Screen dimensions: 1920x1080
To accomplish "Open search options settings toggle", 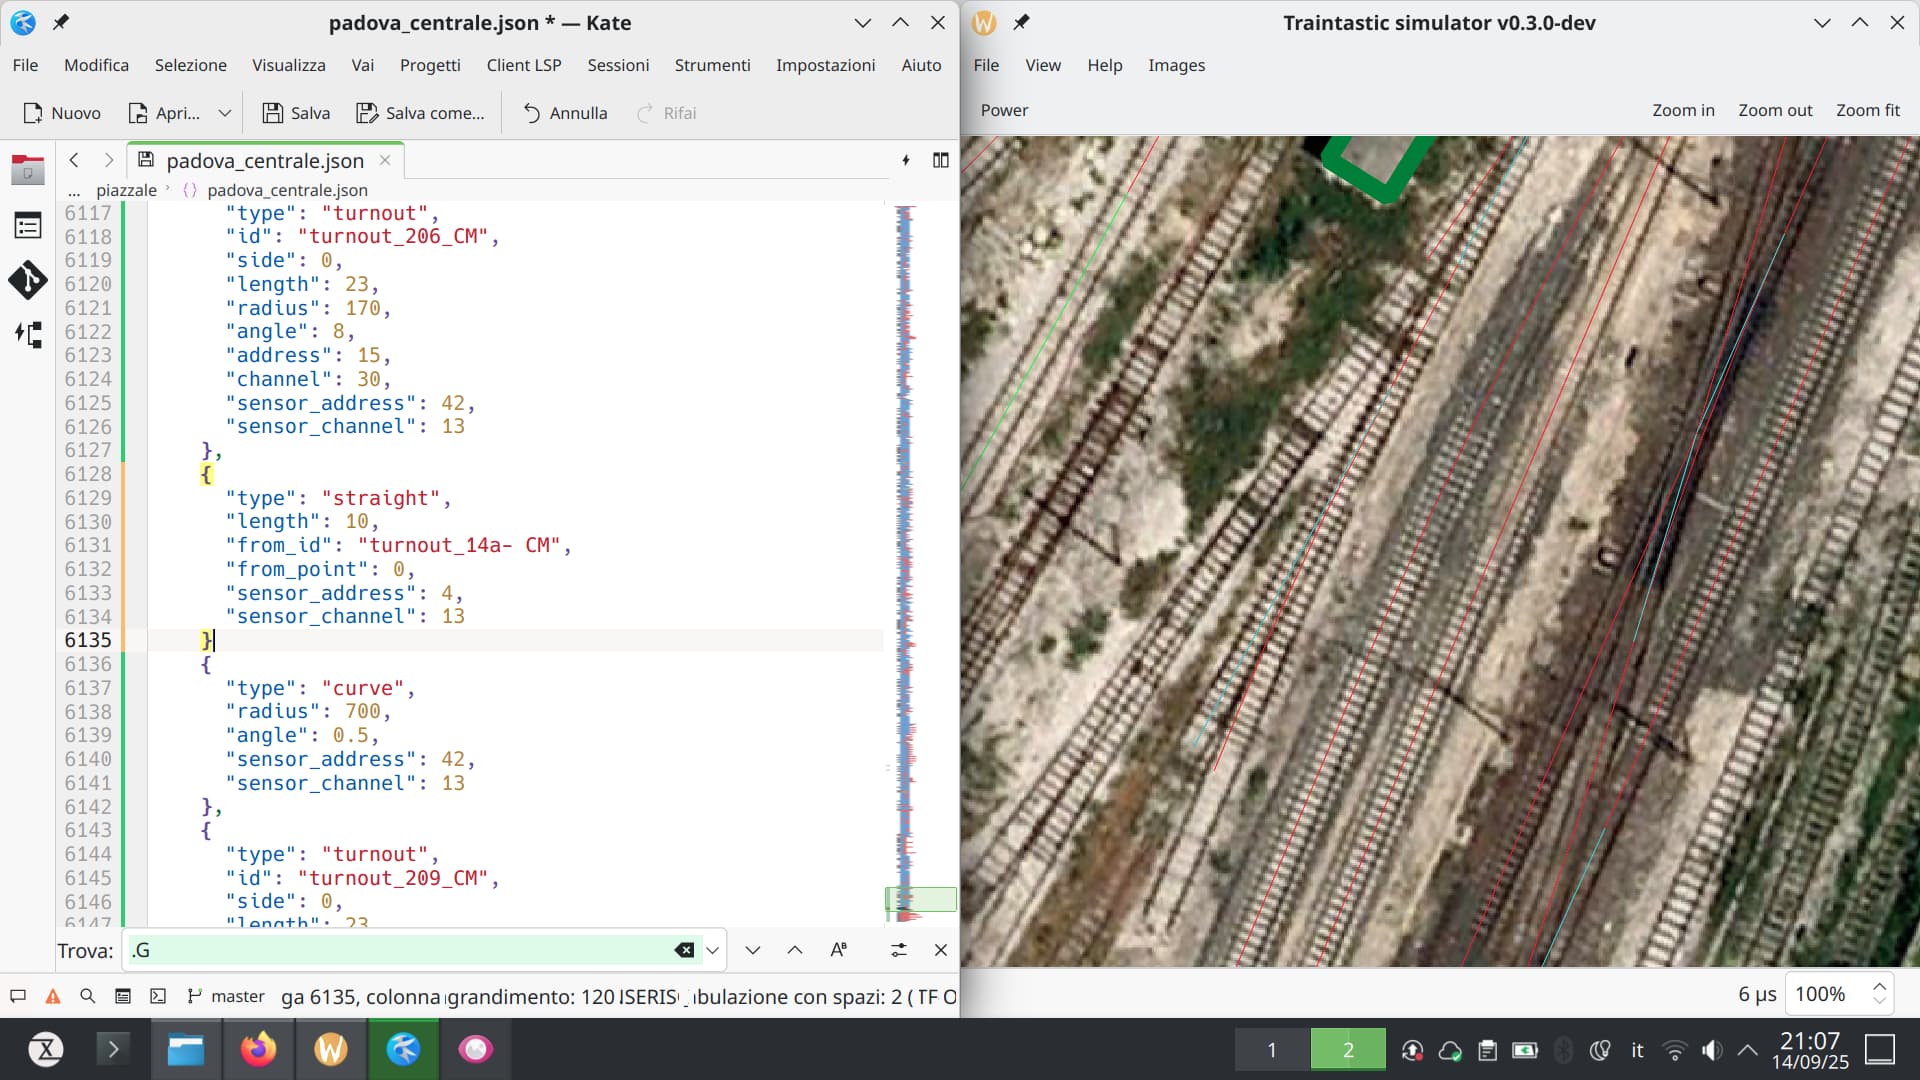I will point(898,950).
